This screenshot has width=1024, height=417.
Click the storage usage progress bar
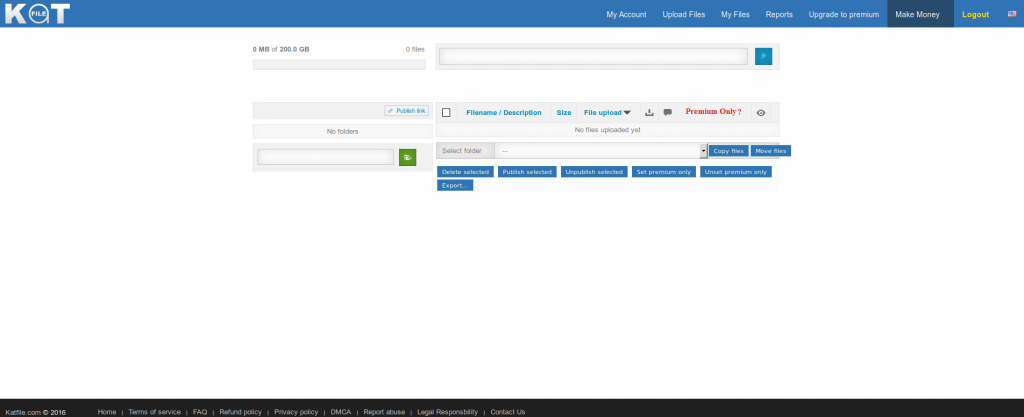[339, 65]
